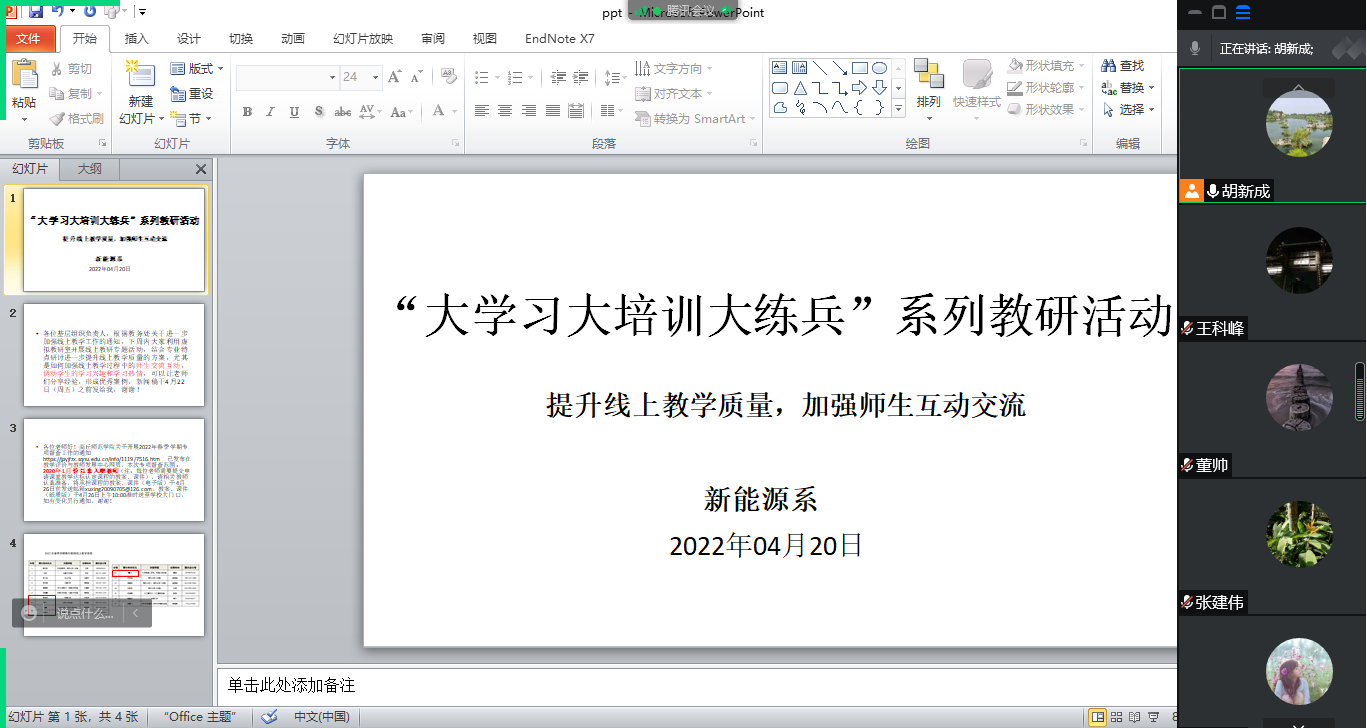Select the right arrow shape in gallery
Image resolution: width=1367 pixels, height=728 pixels.
[x=859, y=88]
